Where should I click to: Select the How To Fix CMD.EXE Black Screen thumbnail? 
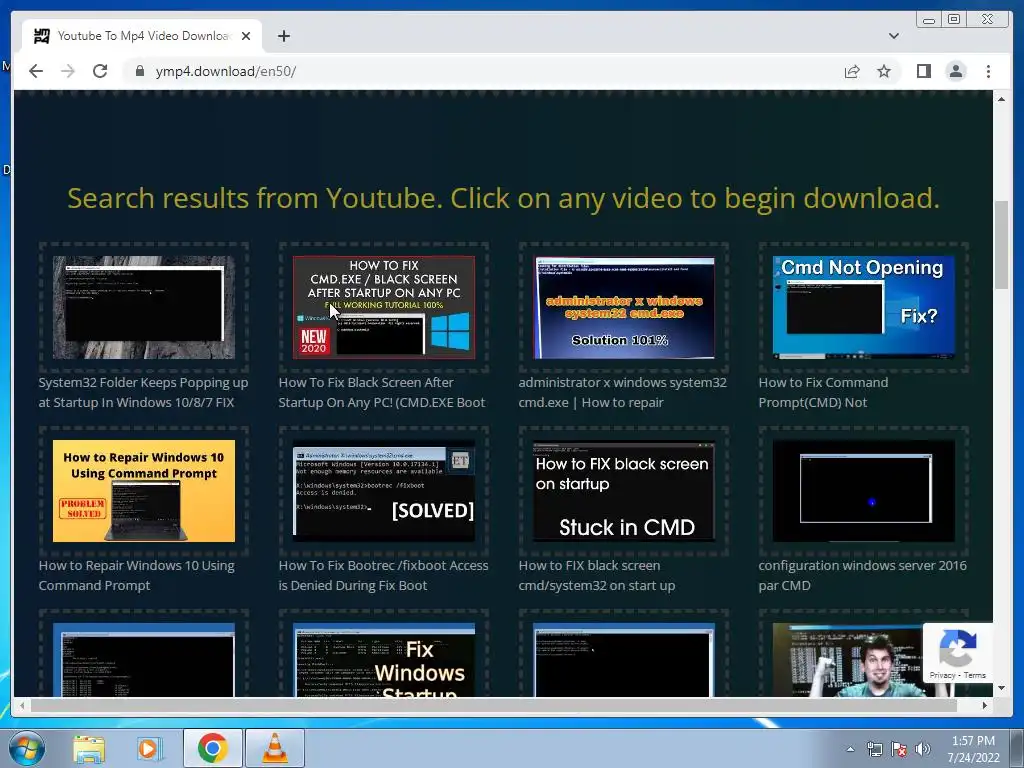pyautogui.click(x=384, y=307)
